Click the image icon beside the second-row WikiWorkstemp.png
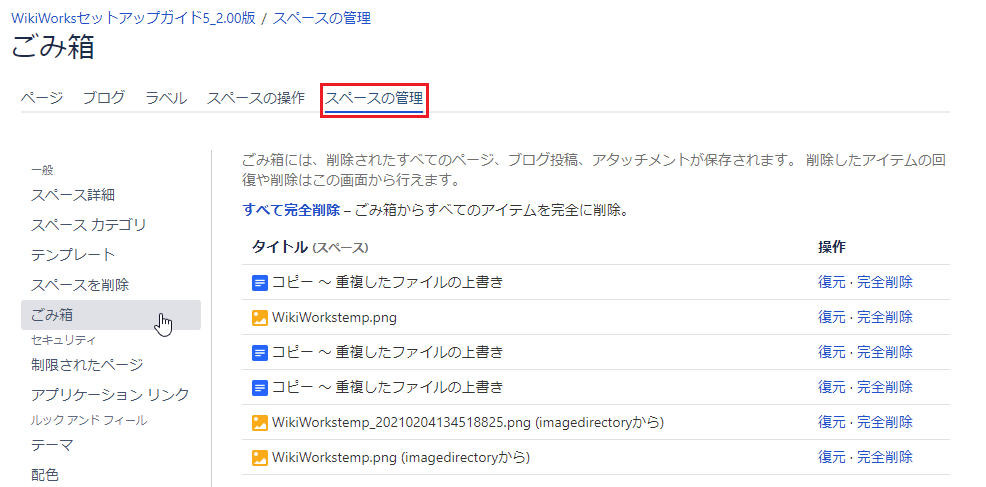This screenshot has width=986, height=487. click(259, 318)
